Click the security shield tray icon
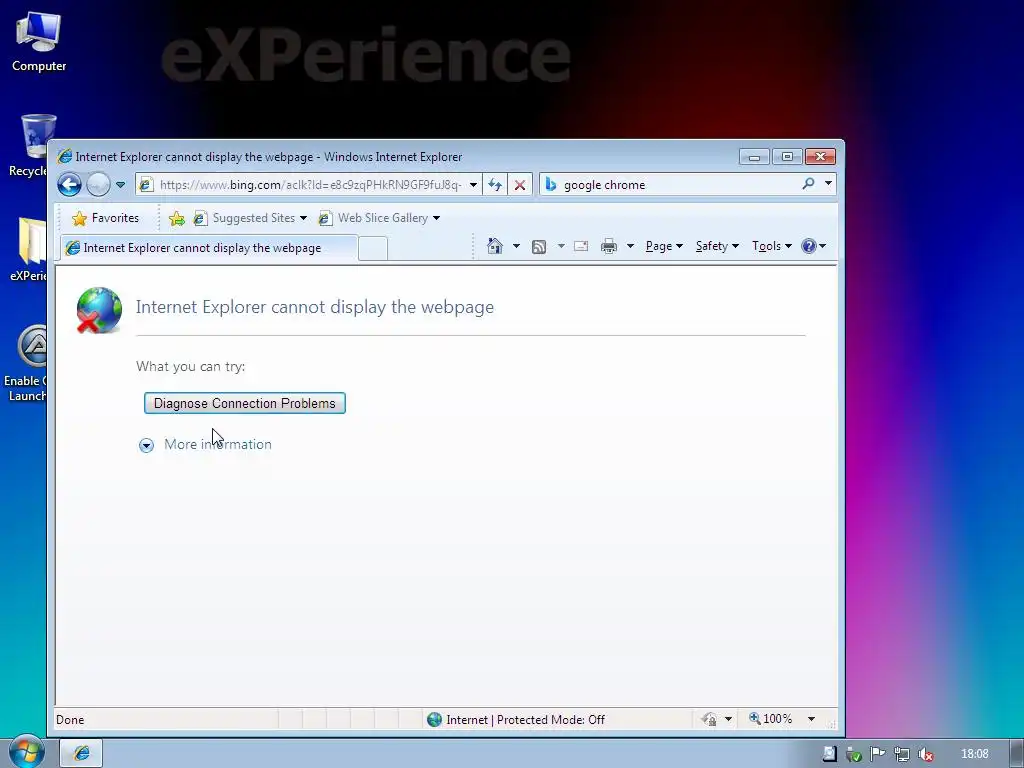The width and height of the screenshot is (1024, 768). pos(853,754)
